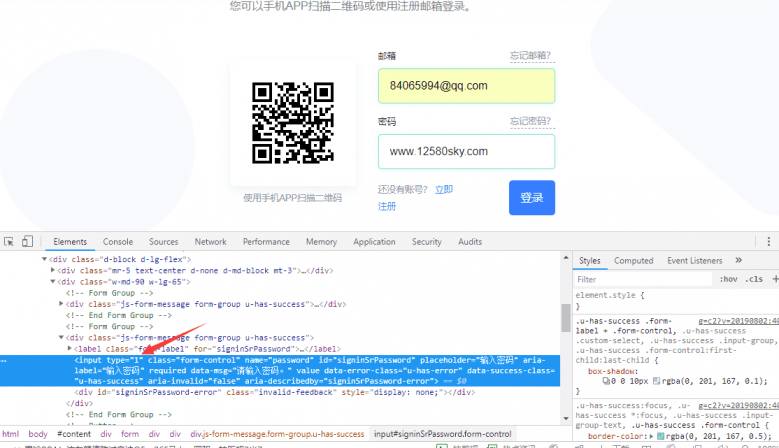Collapse the w-md-90 w-lg-65 div node

(x=53, y=282)
